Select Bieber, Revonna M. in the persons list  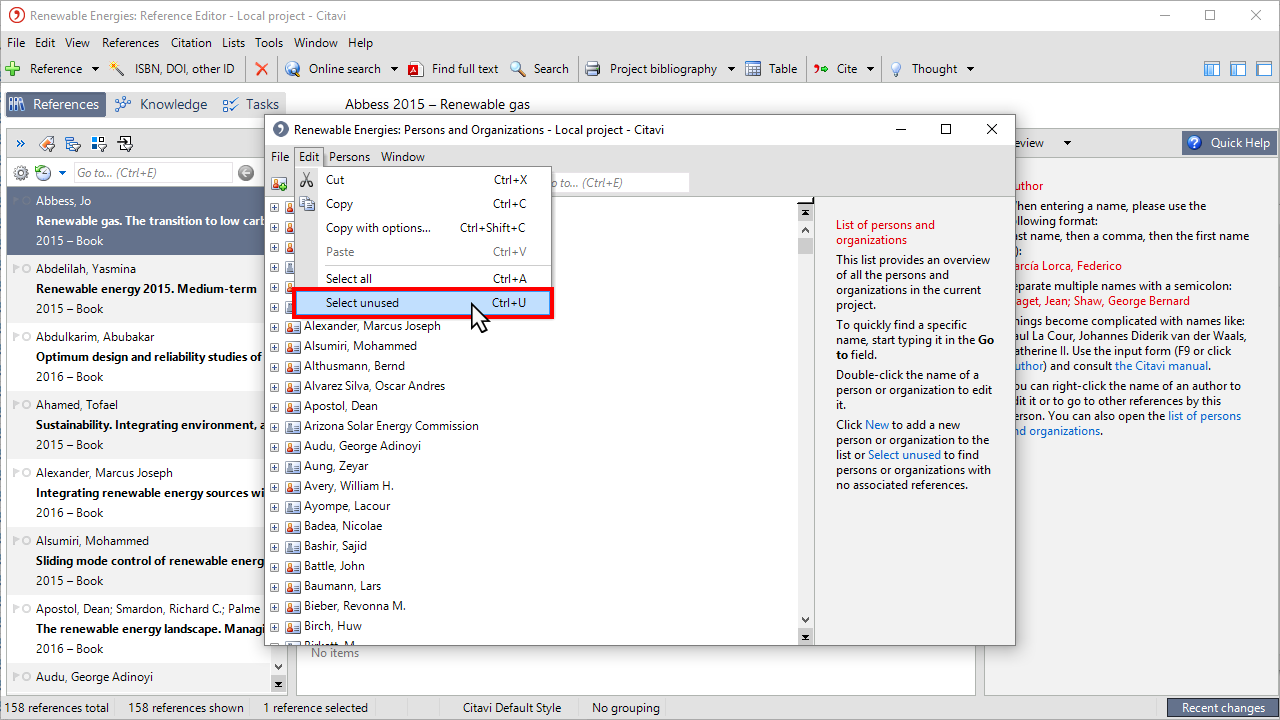click(x=355, y=606)
